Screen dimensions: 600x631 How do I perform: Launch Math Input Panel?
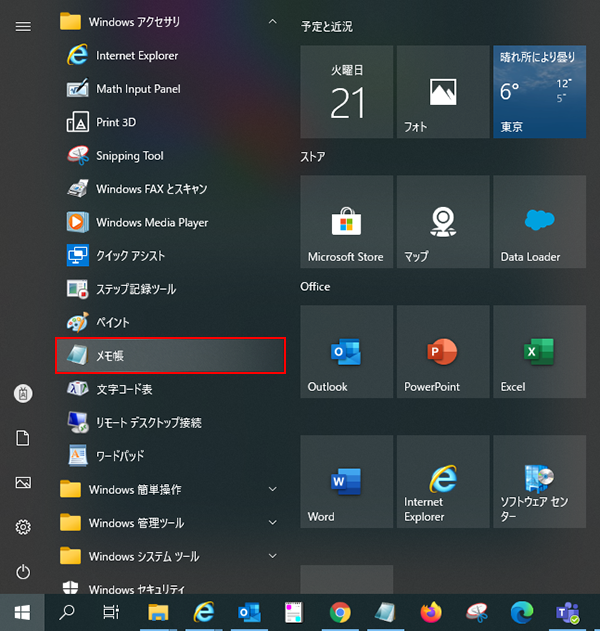(x=138, y=89)
